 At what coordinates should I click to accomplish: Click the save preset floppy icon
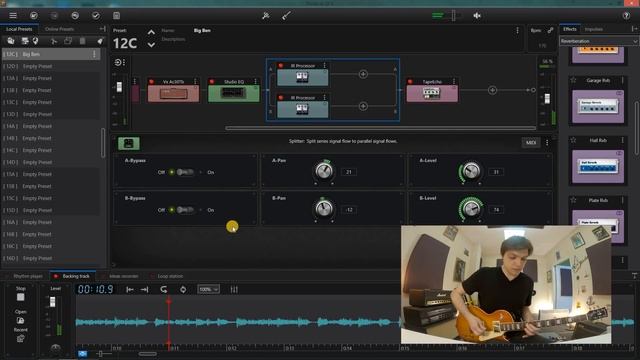(116, 16)
